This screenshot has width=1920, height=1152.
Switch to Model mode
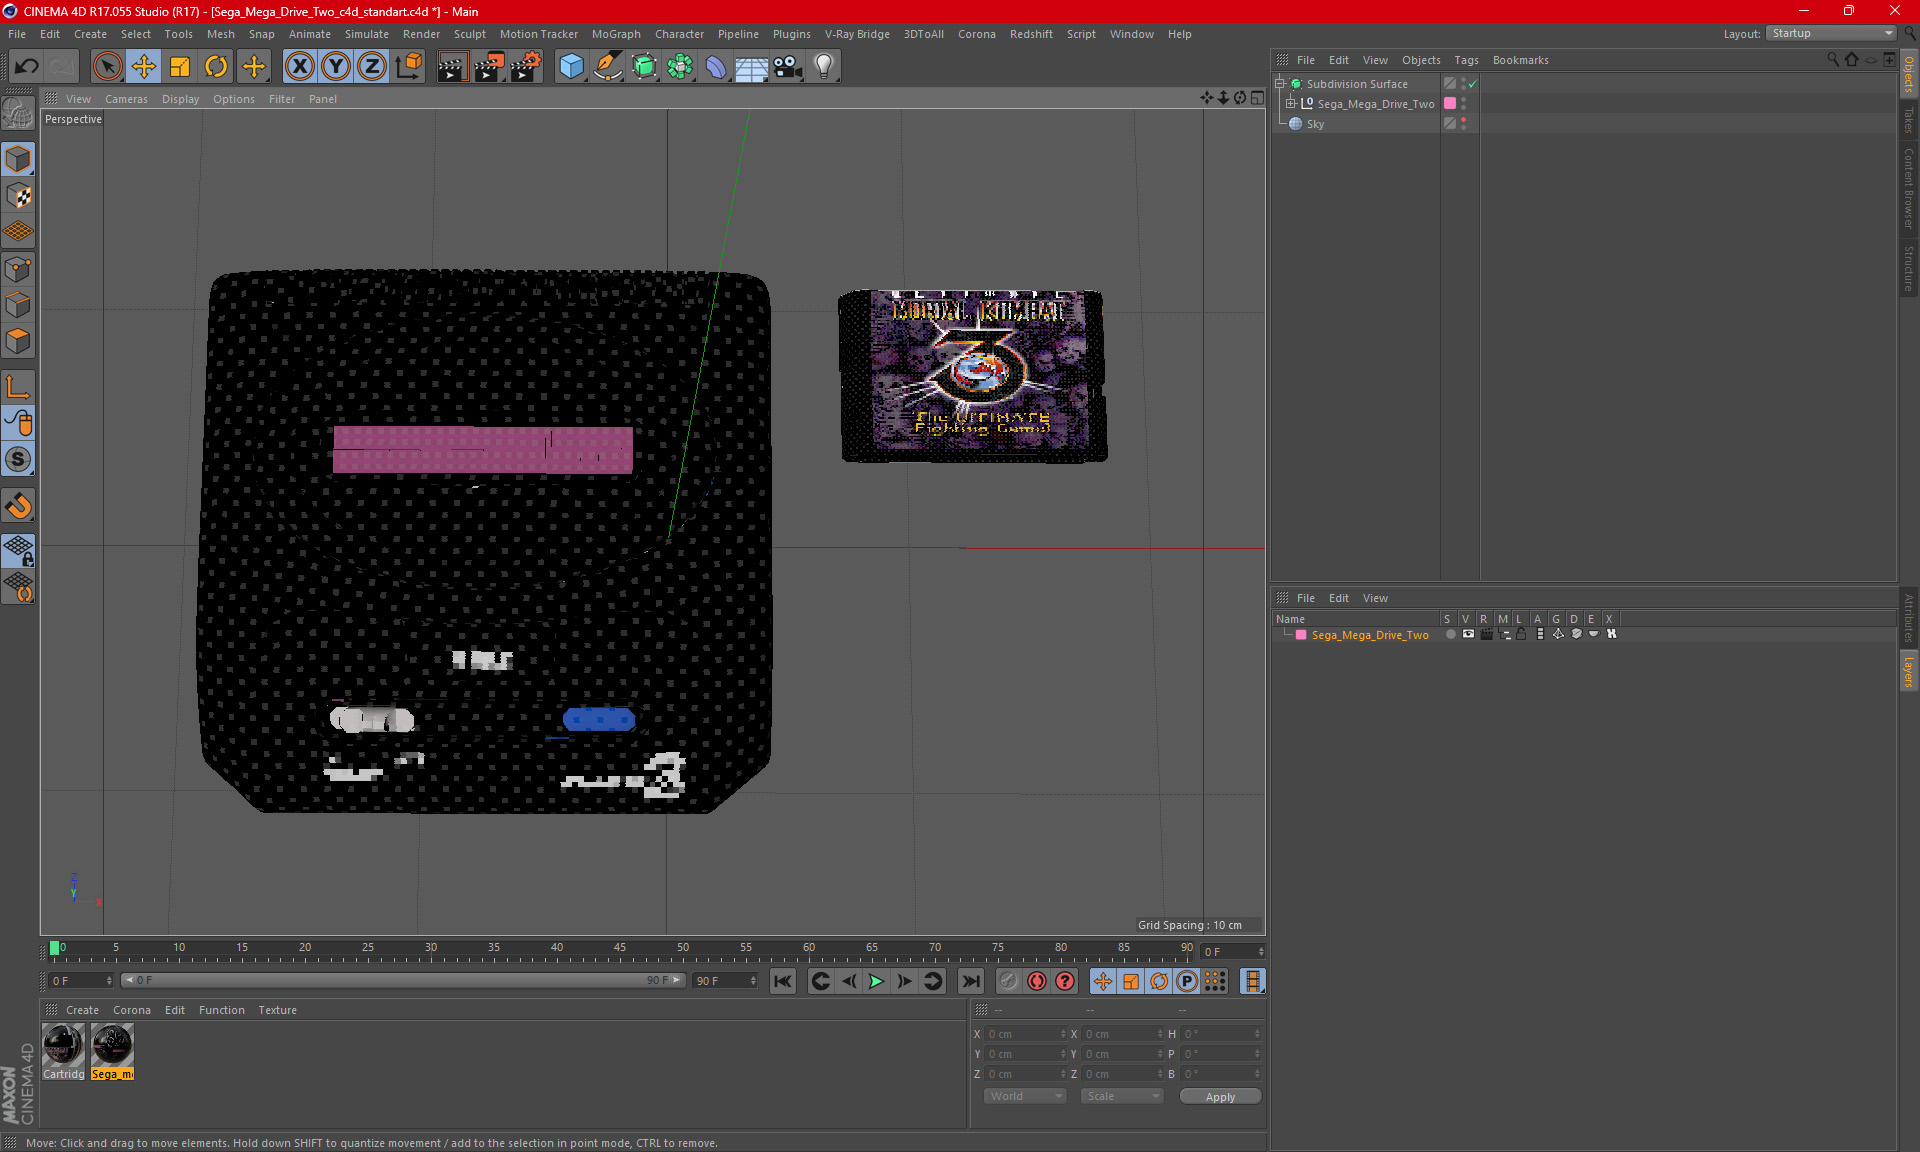(19, 160)
